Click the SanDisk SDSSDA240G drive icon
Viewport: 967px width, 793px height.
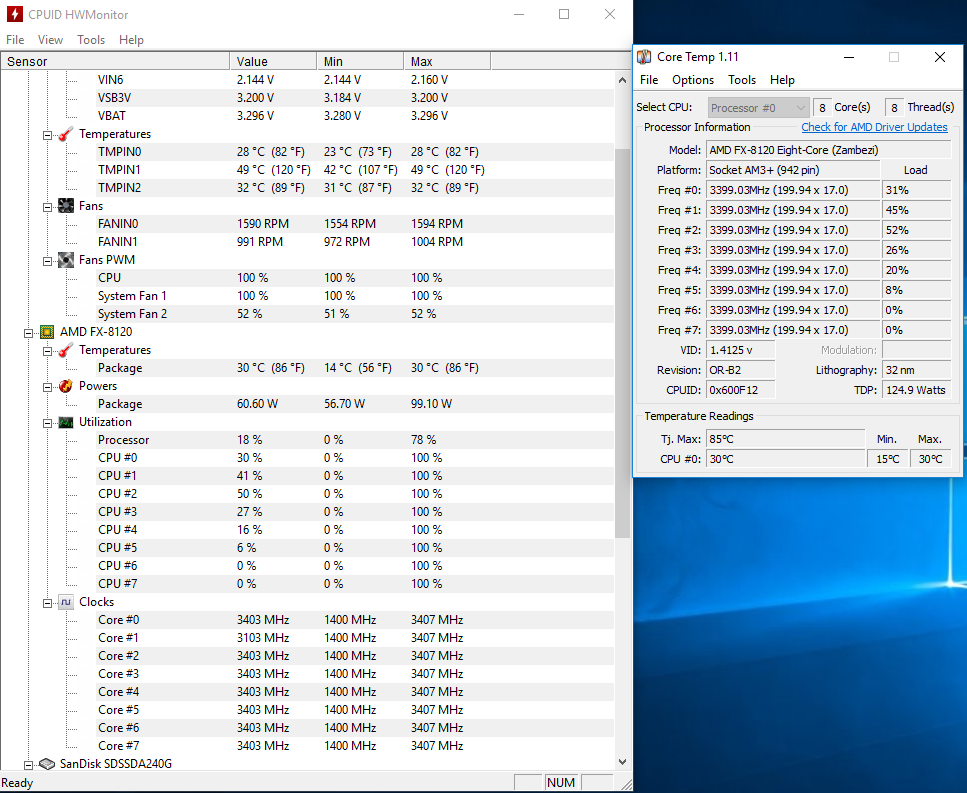point(47,764)
